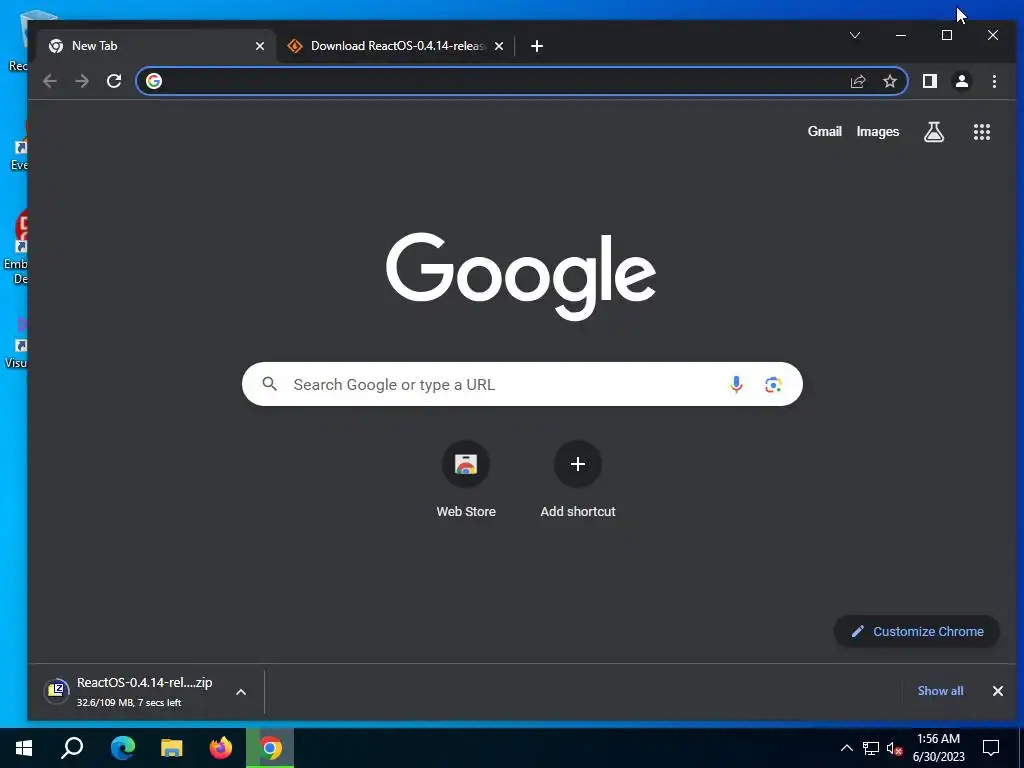This screenshot has width=1024, height=768.
Task: Click Show all downloads
Action: (x=940, y=691)
